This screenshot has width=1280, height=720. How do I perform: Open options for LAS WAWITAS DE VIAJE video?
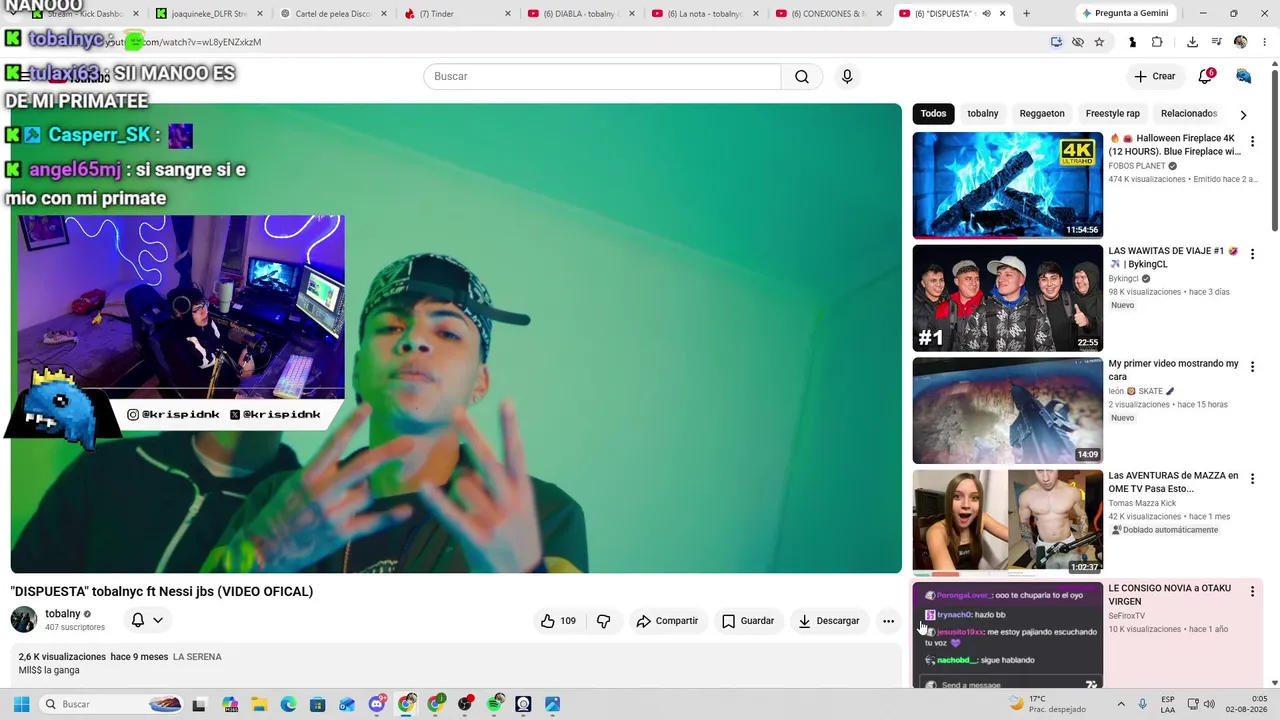[x=1252, y=254]
